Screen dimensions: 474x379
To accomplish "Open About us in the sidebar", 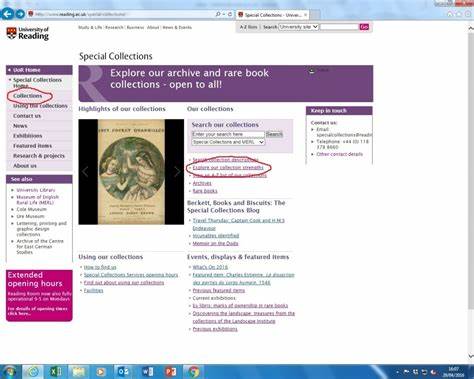I will tap(25, 166).
